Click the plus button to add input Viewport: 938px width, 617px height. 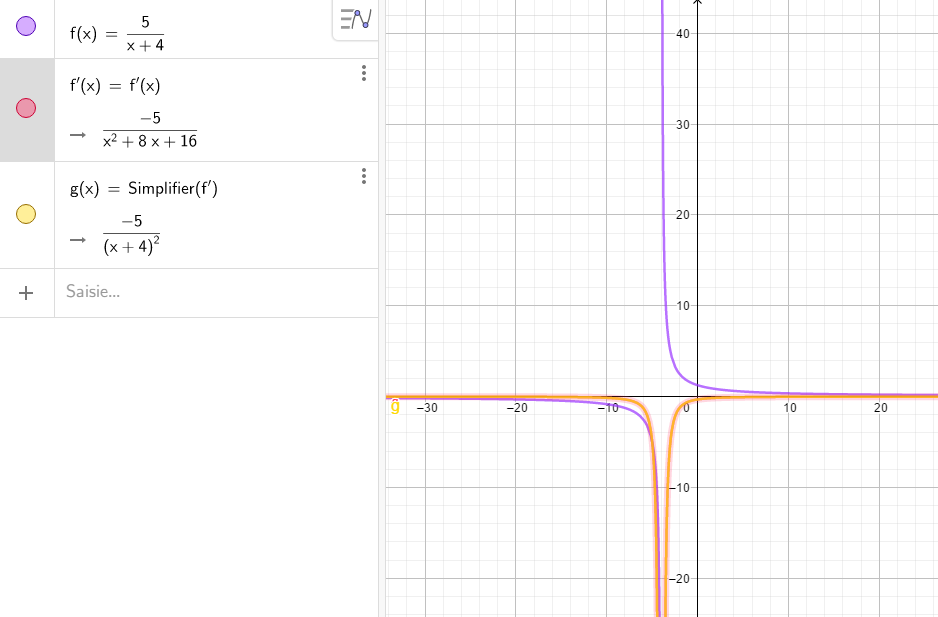point(26,293)
